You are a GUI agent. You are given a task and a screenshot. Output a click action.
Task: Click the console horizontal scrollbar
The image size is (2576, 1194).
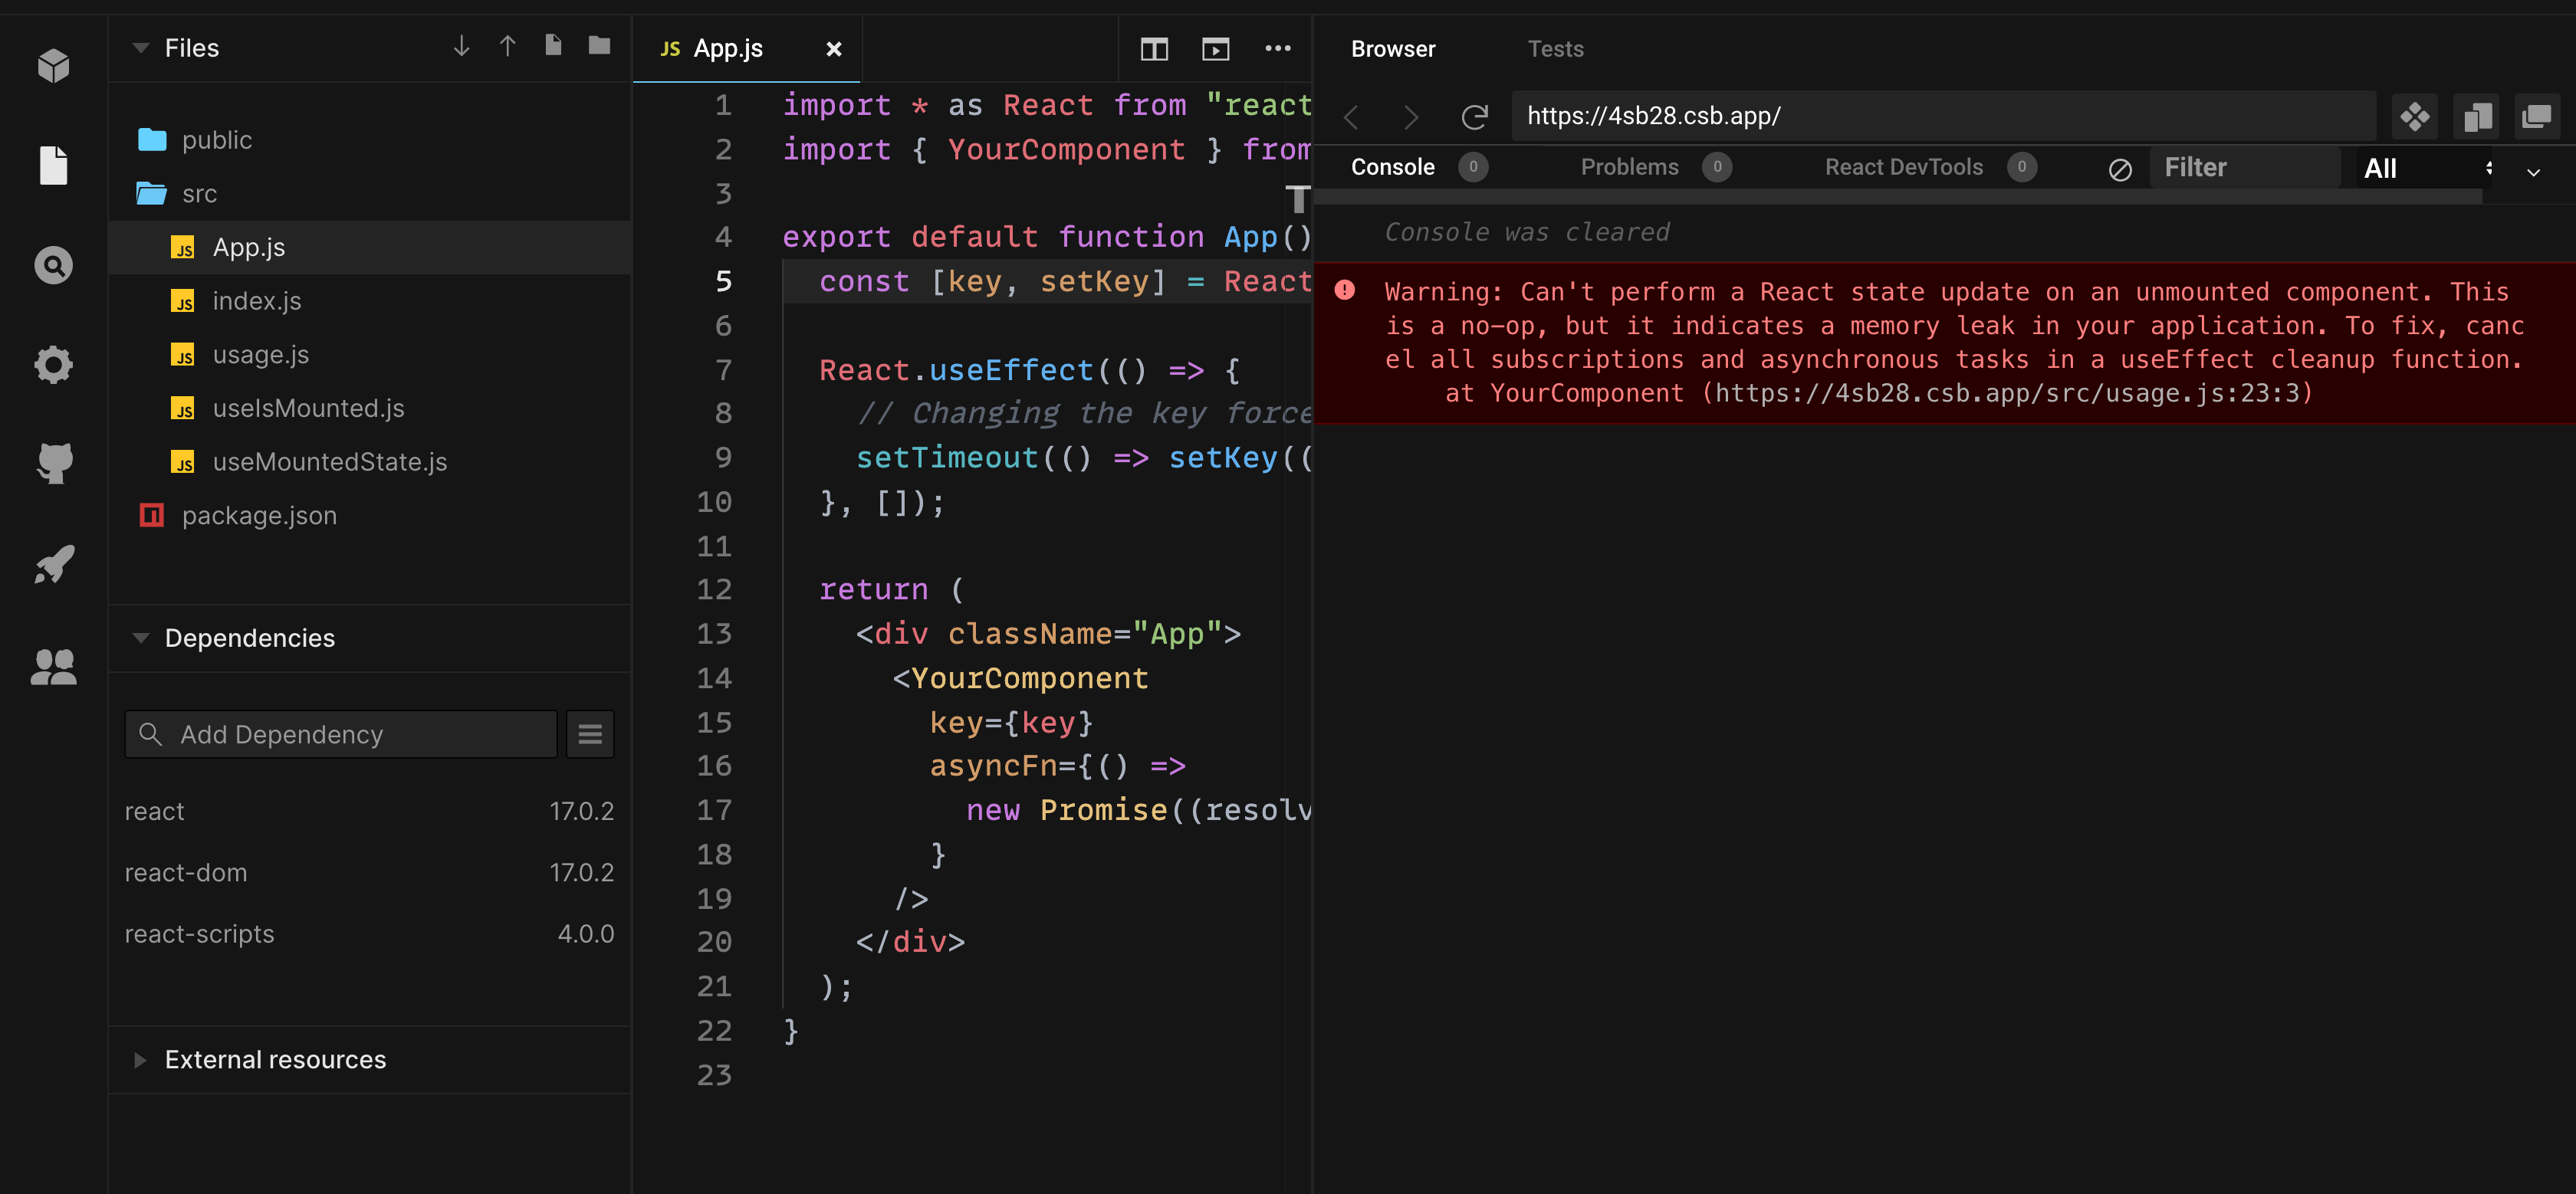click(x=1900, y=198)
